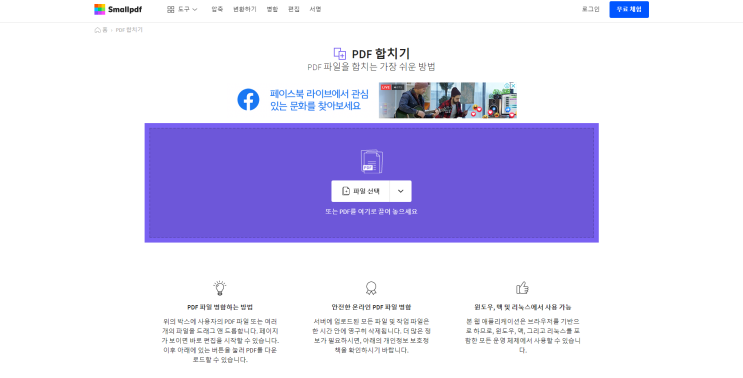The width and height of the screenshot is (743, 378).
Task: Click the PDF documents icon in dropzone
Action: [x=372, y=161]
